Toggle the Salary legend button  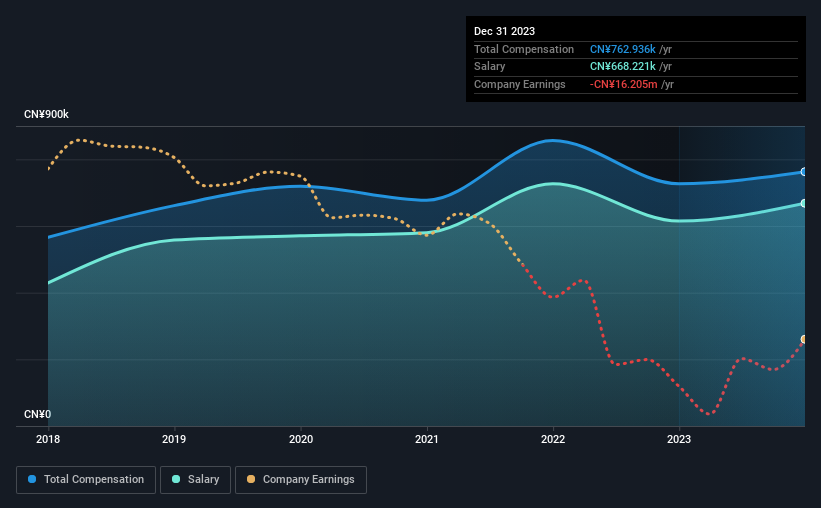click(x=195, y=480)
